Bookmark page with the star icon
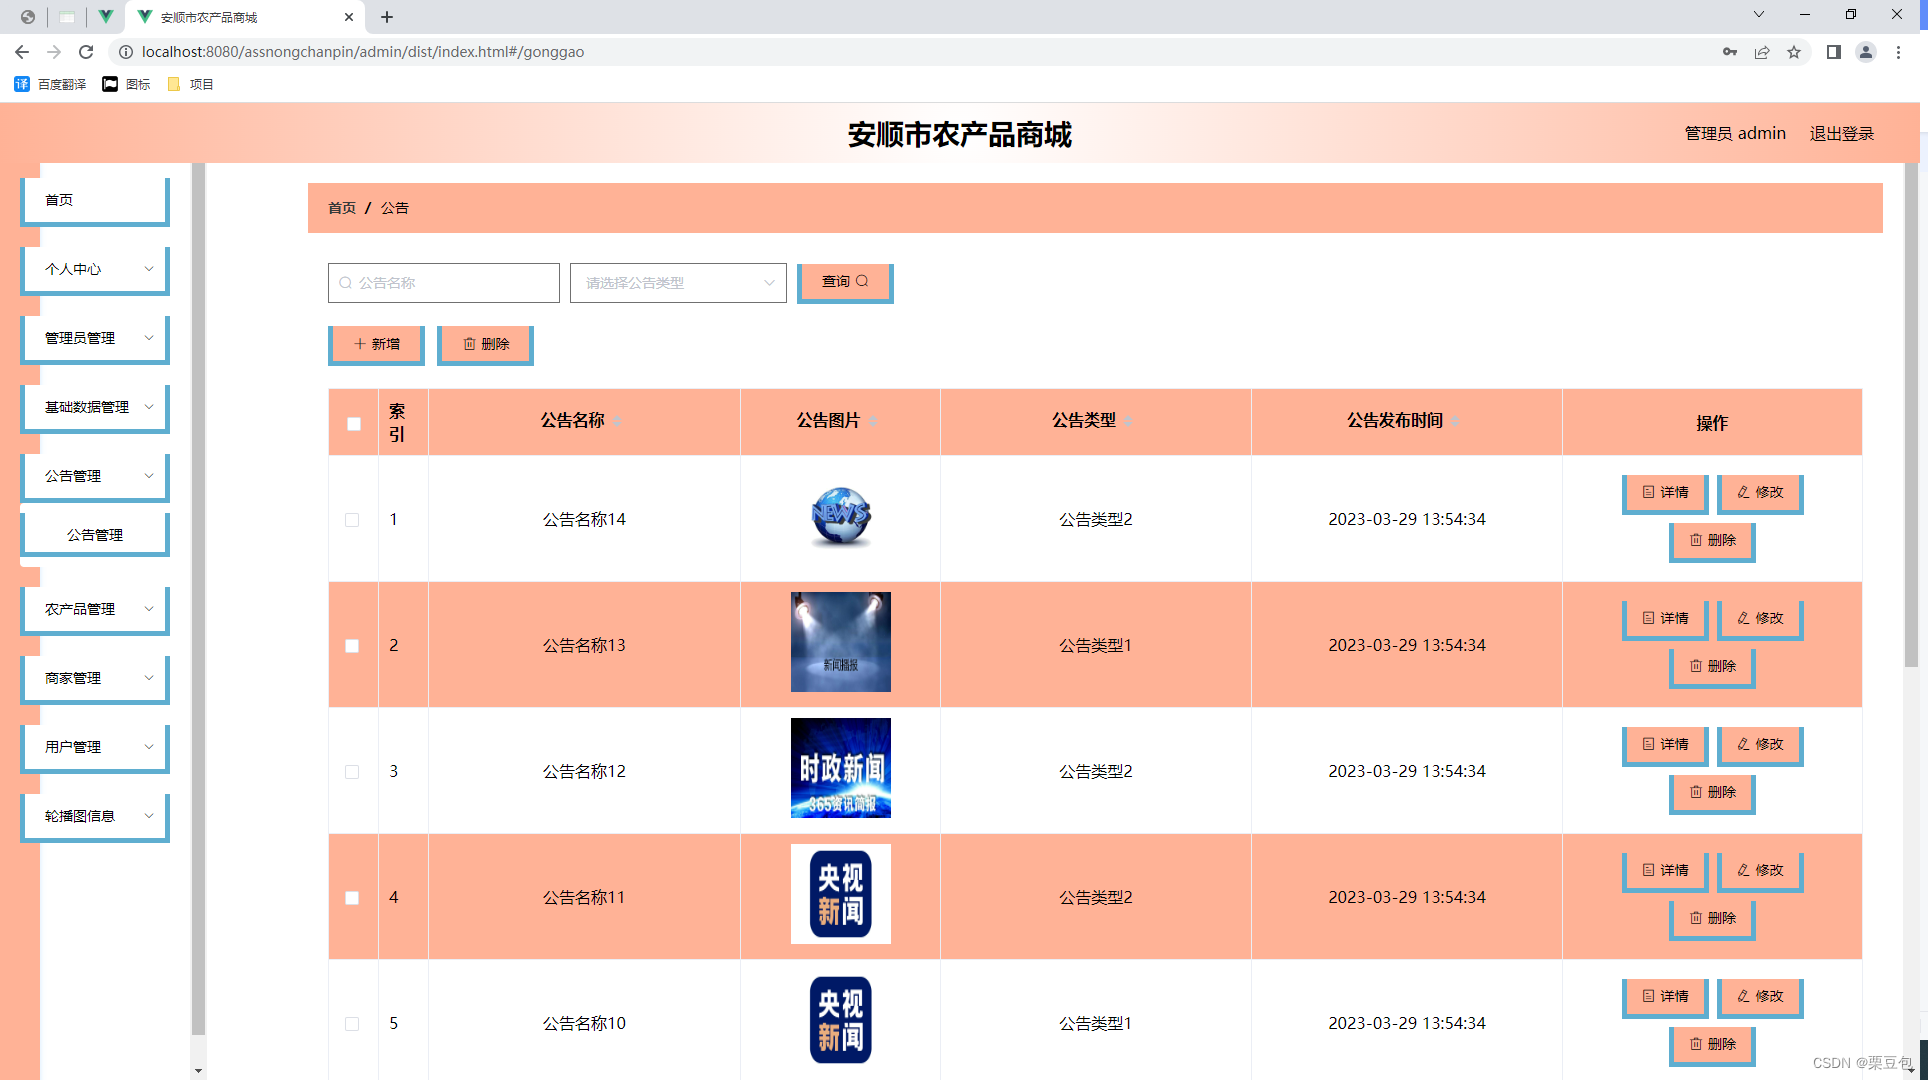The height and width of the screenshot is (1080, 1928). pos(1794,52)
